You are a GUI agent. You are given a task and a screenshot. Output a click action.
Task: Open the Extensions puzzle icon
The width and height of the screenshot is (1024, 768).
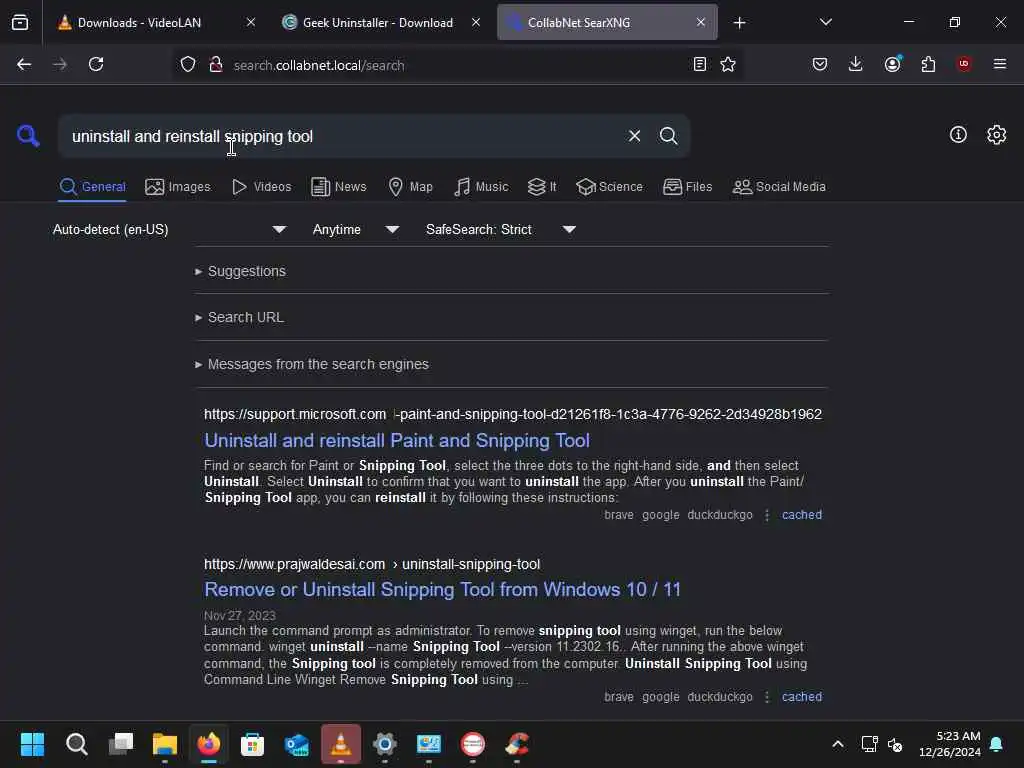click(928, 64)
